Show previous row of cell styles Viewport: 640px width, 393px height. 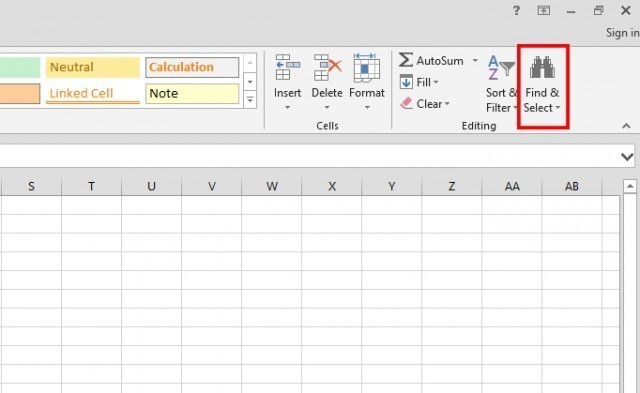[250, 63]
